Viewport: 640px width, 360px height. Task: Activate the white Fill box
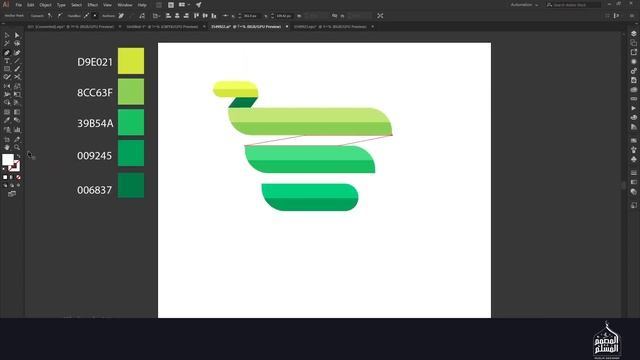(x=8, y=160)
